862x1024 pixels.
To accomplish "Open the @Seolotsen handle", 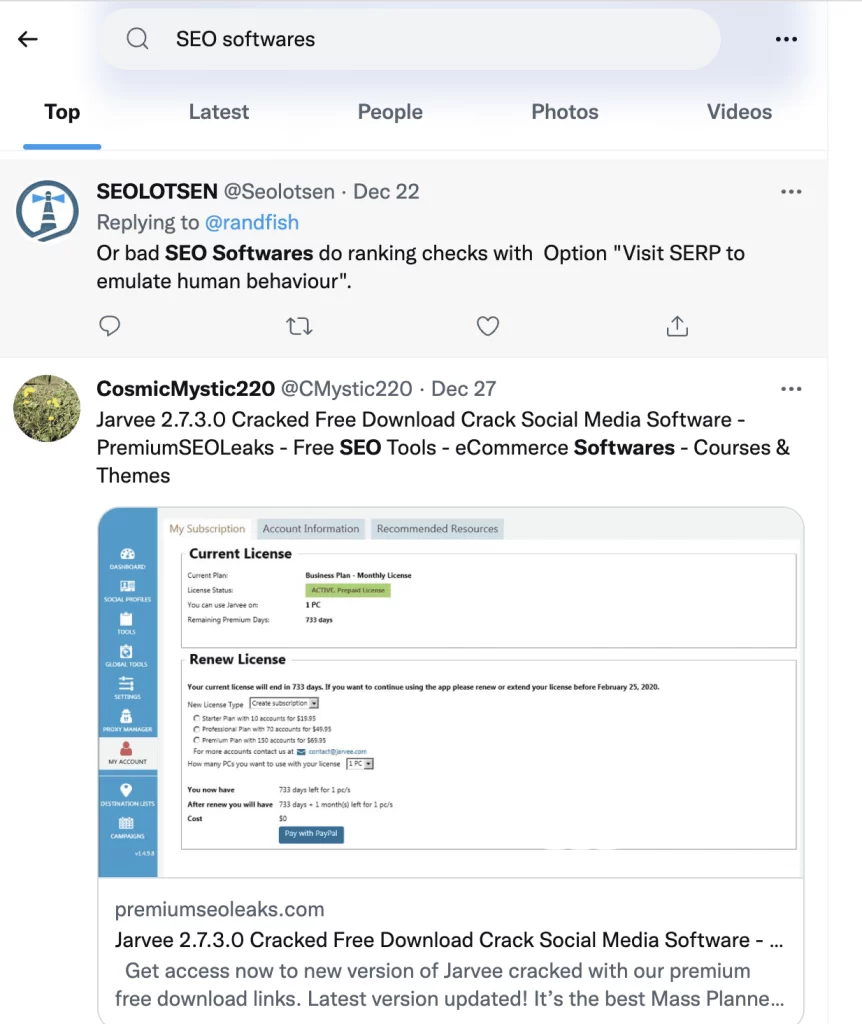I will (x=279, y=192).
